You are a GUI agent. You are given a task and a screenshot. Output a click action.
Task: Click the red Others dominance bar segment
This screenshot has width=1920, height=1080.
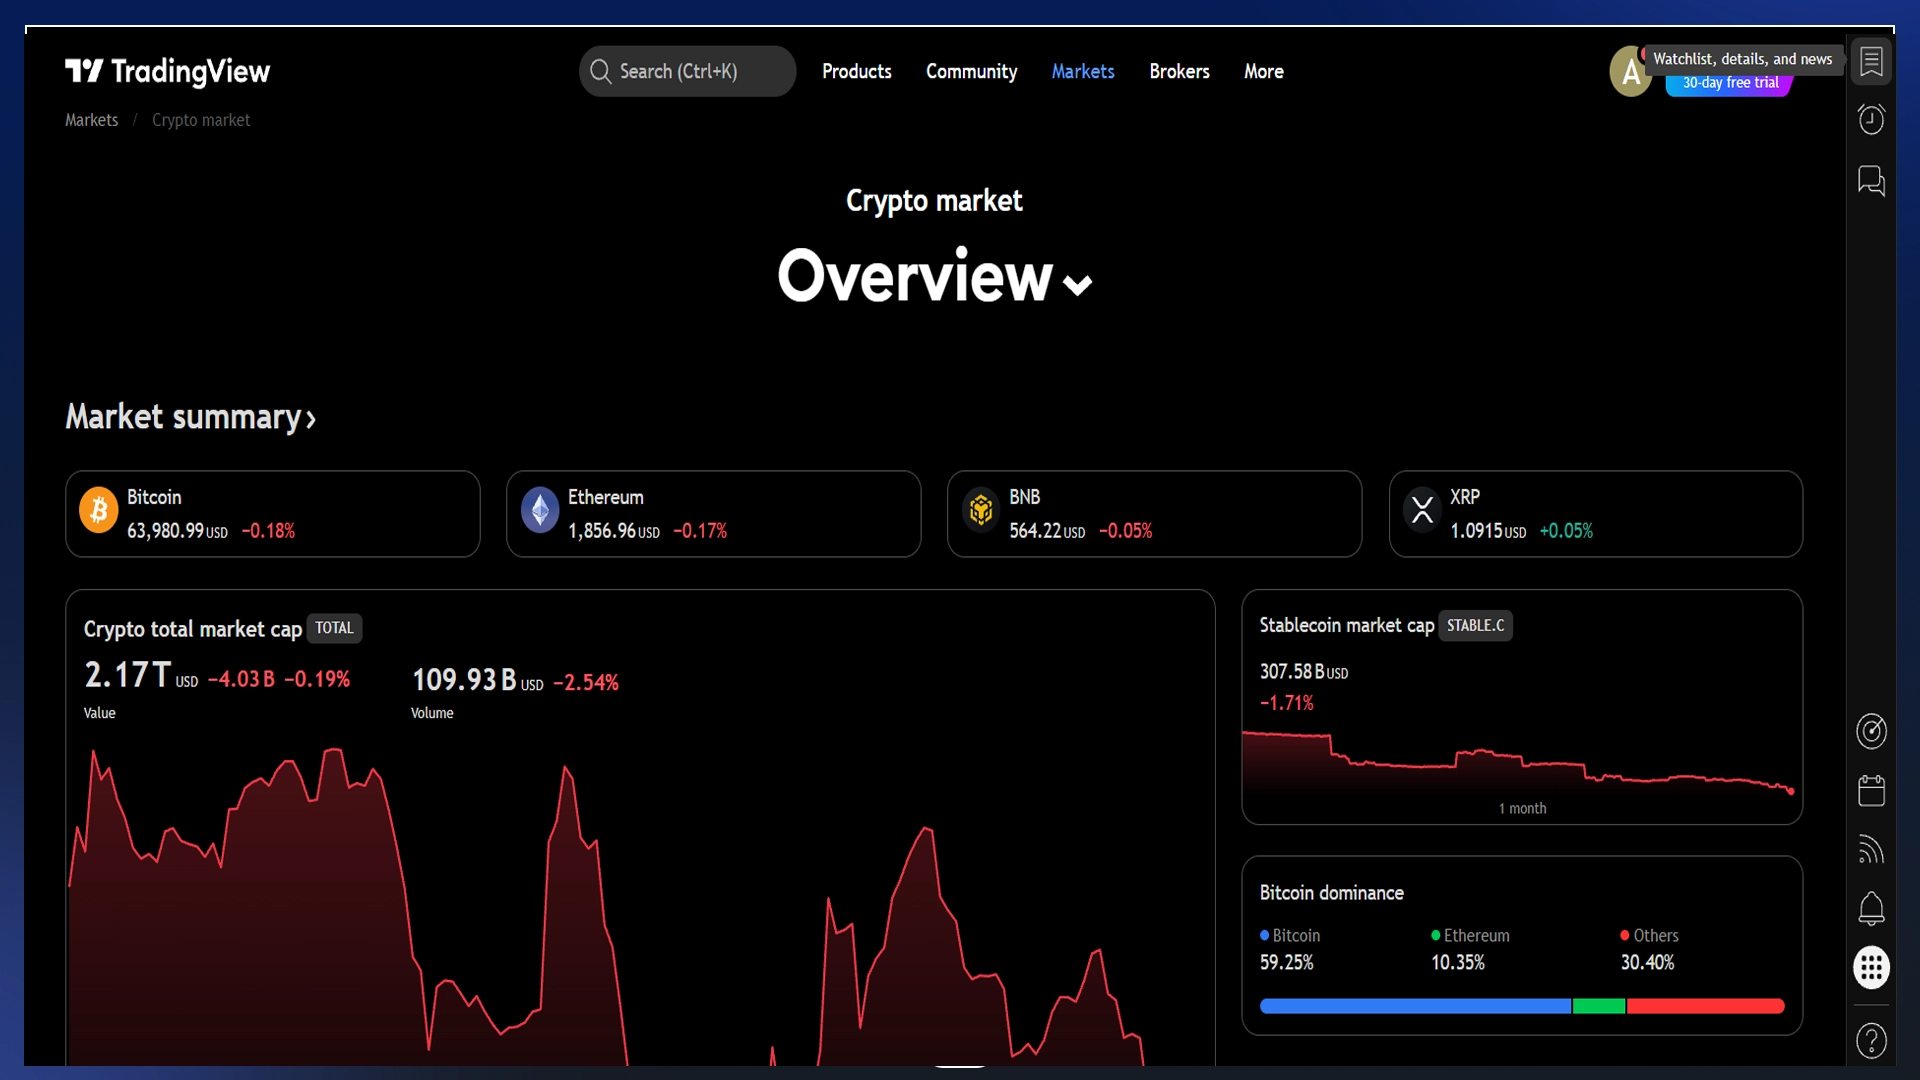[x=1706, y=1006]
